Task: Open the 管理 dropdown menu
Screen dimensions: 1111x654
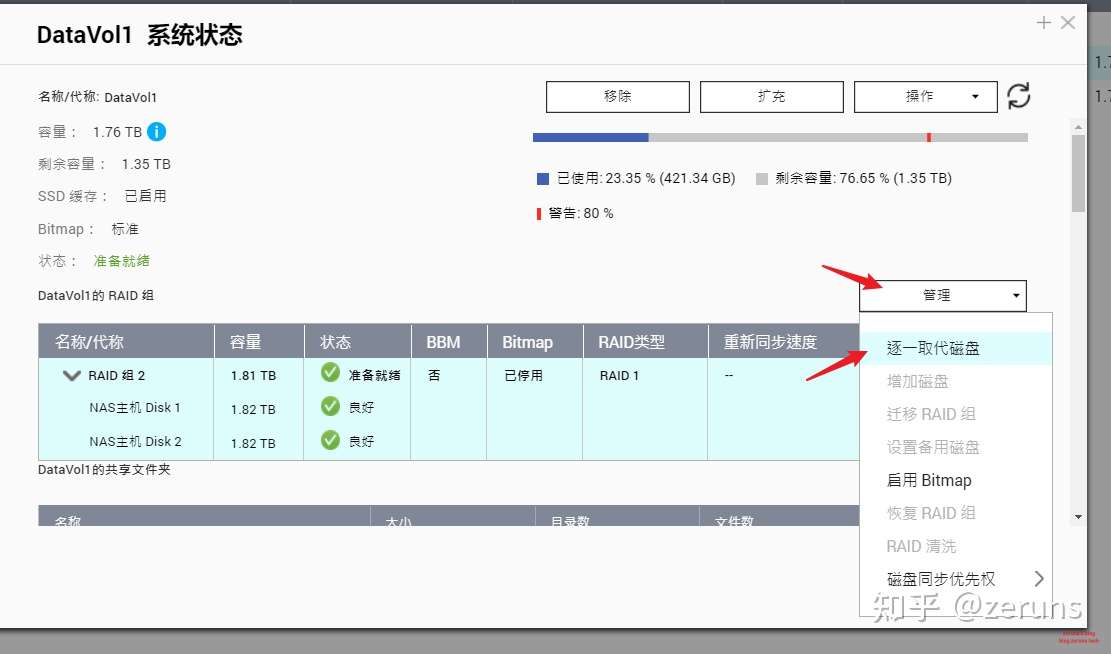Action: 941,295
